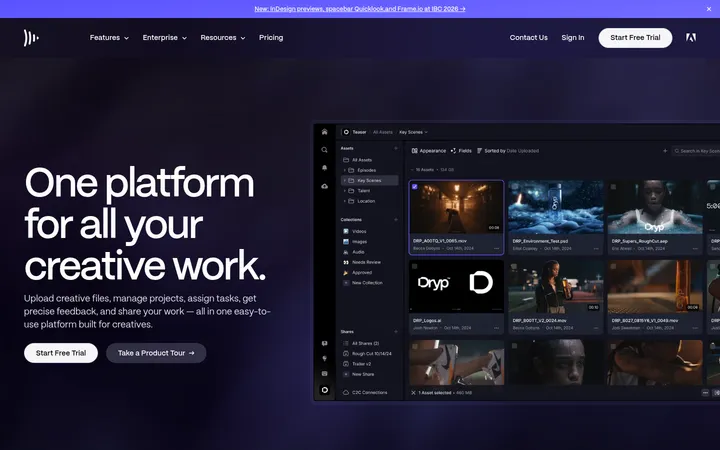Click the plus icon left of search field
This screenshot has width=720, height=450.
[665, 151]
